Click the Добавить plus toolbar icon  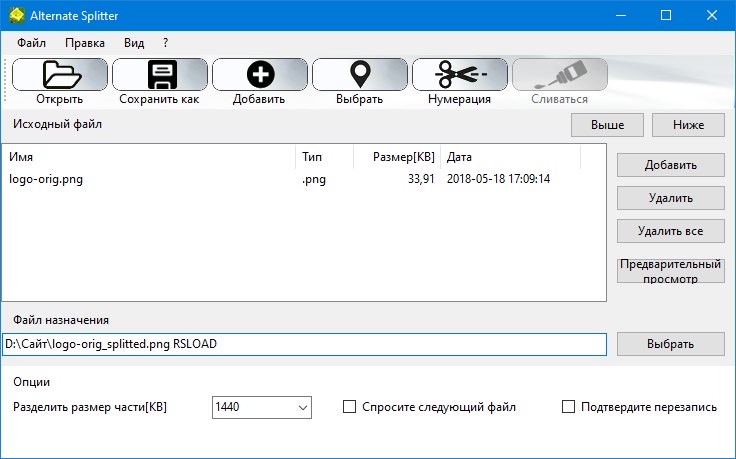coord(260,74)
